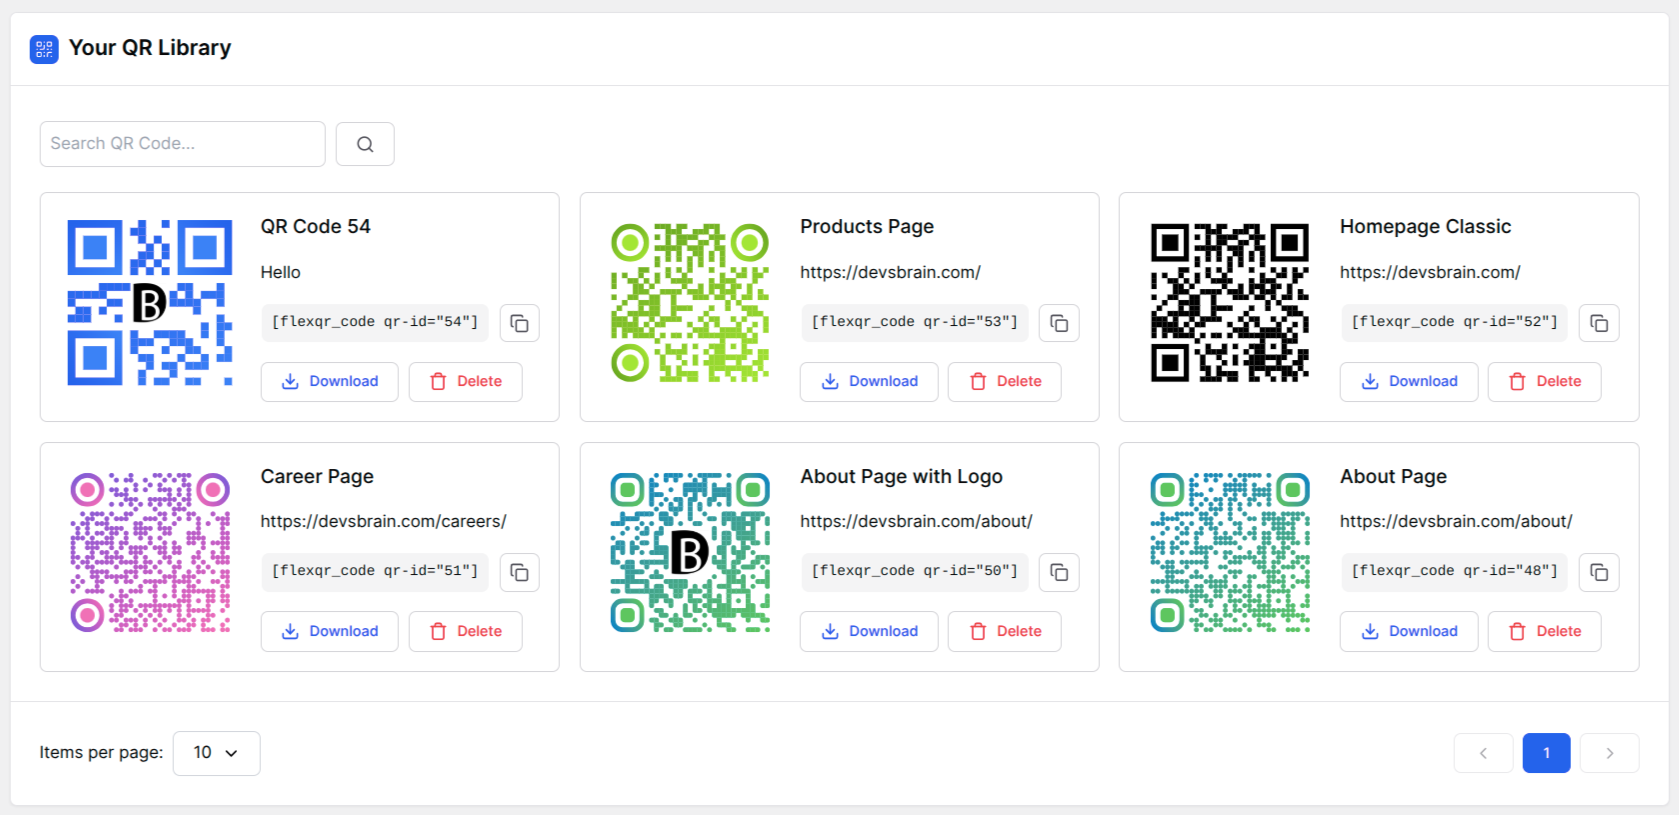This screenshot has width=1679, height=815.
Task: Click the shortcode text qr-id="52"
Action: [1454, 322]
